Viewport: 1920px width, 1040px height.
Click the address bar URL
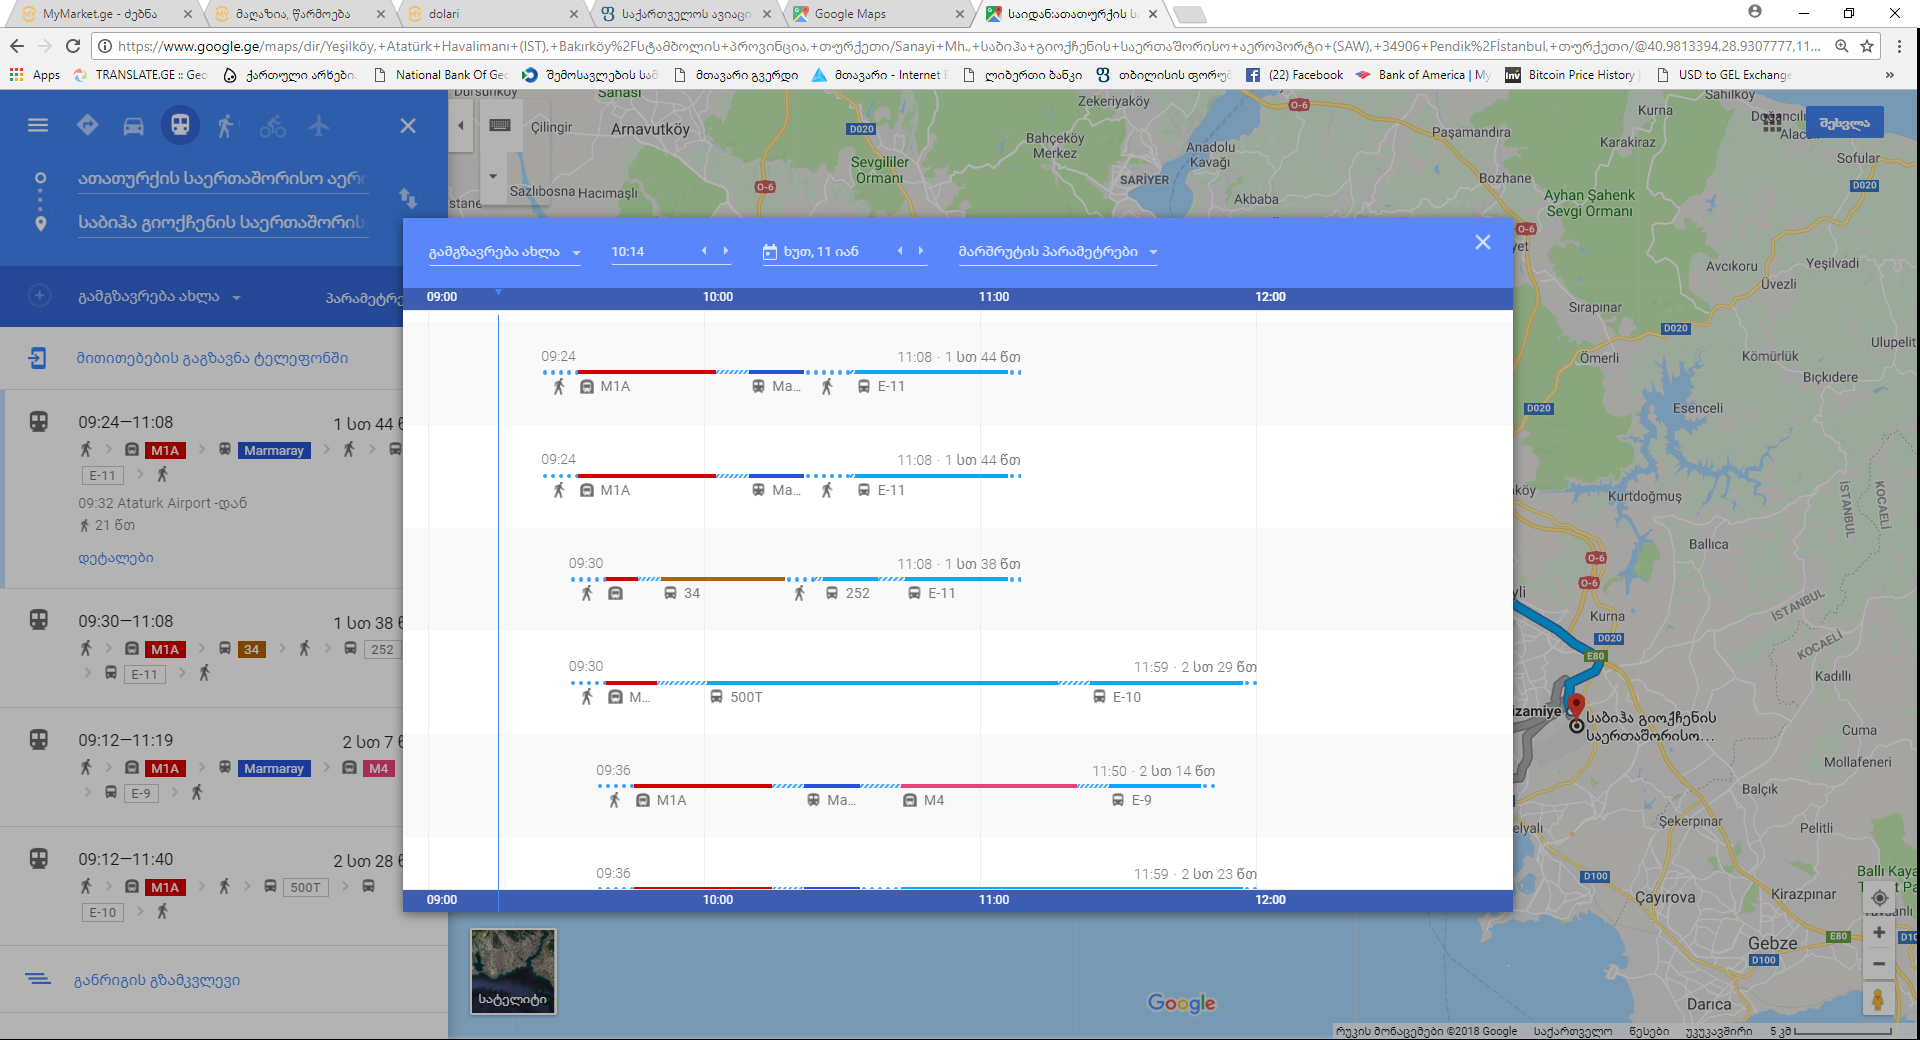click(x=968, y=46)
